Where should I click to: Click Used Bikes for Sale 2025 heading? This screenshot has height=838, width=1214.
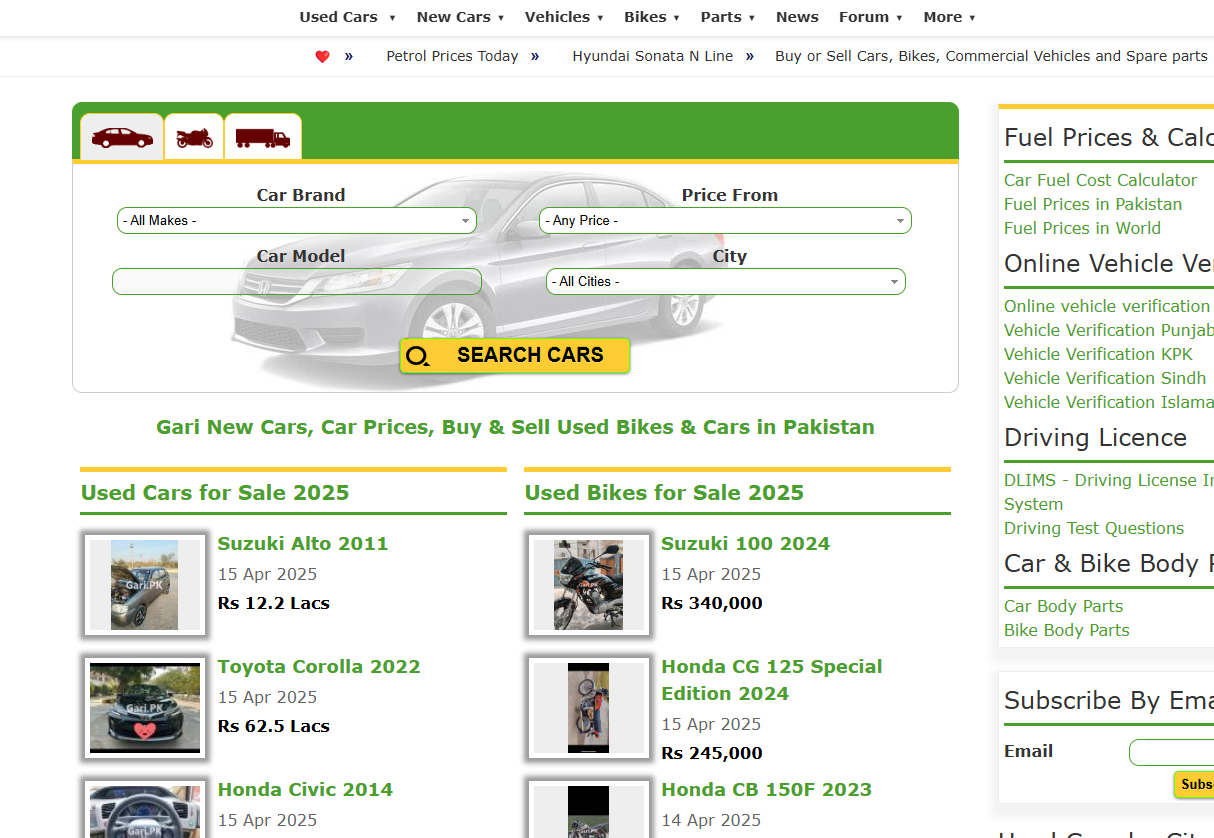pos(664,493)
